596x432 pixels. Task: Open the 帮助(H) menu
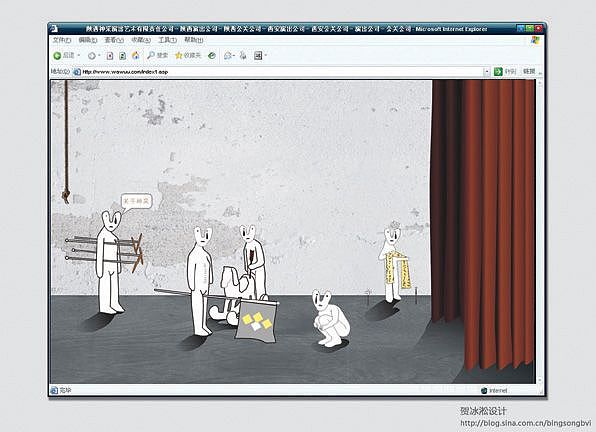point(193,40)
